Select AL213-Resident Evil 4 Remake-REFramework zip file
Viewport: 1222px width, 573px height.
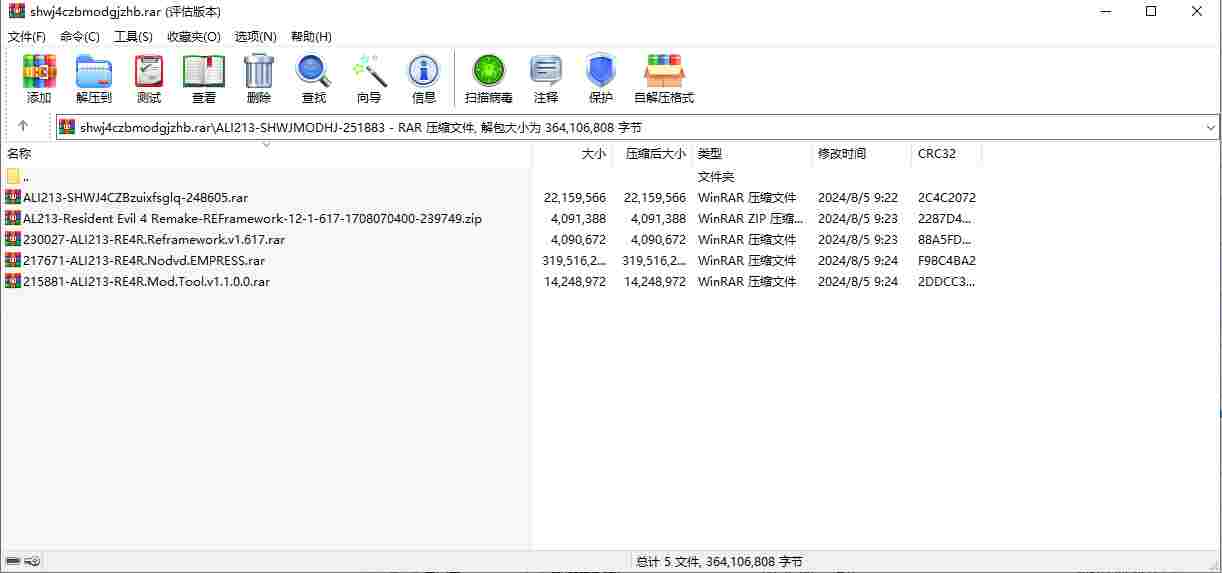point(252,218)
